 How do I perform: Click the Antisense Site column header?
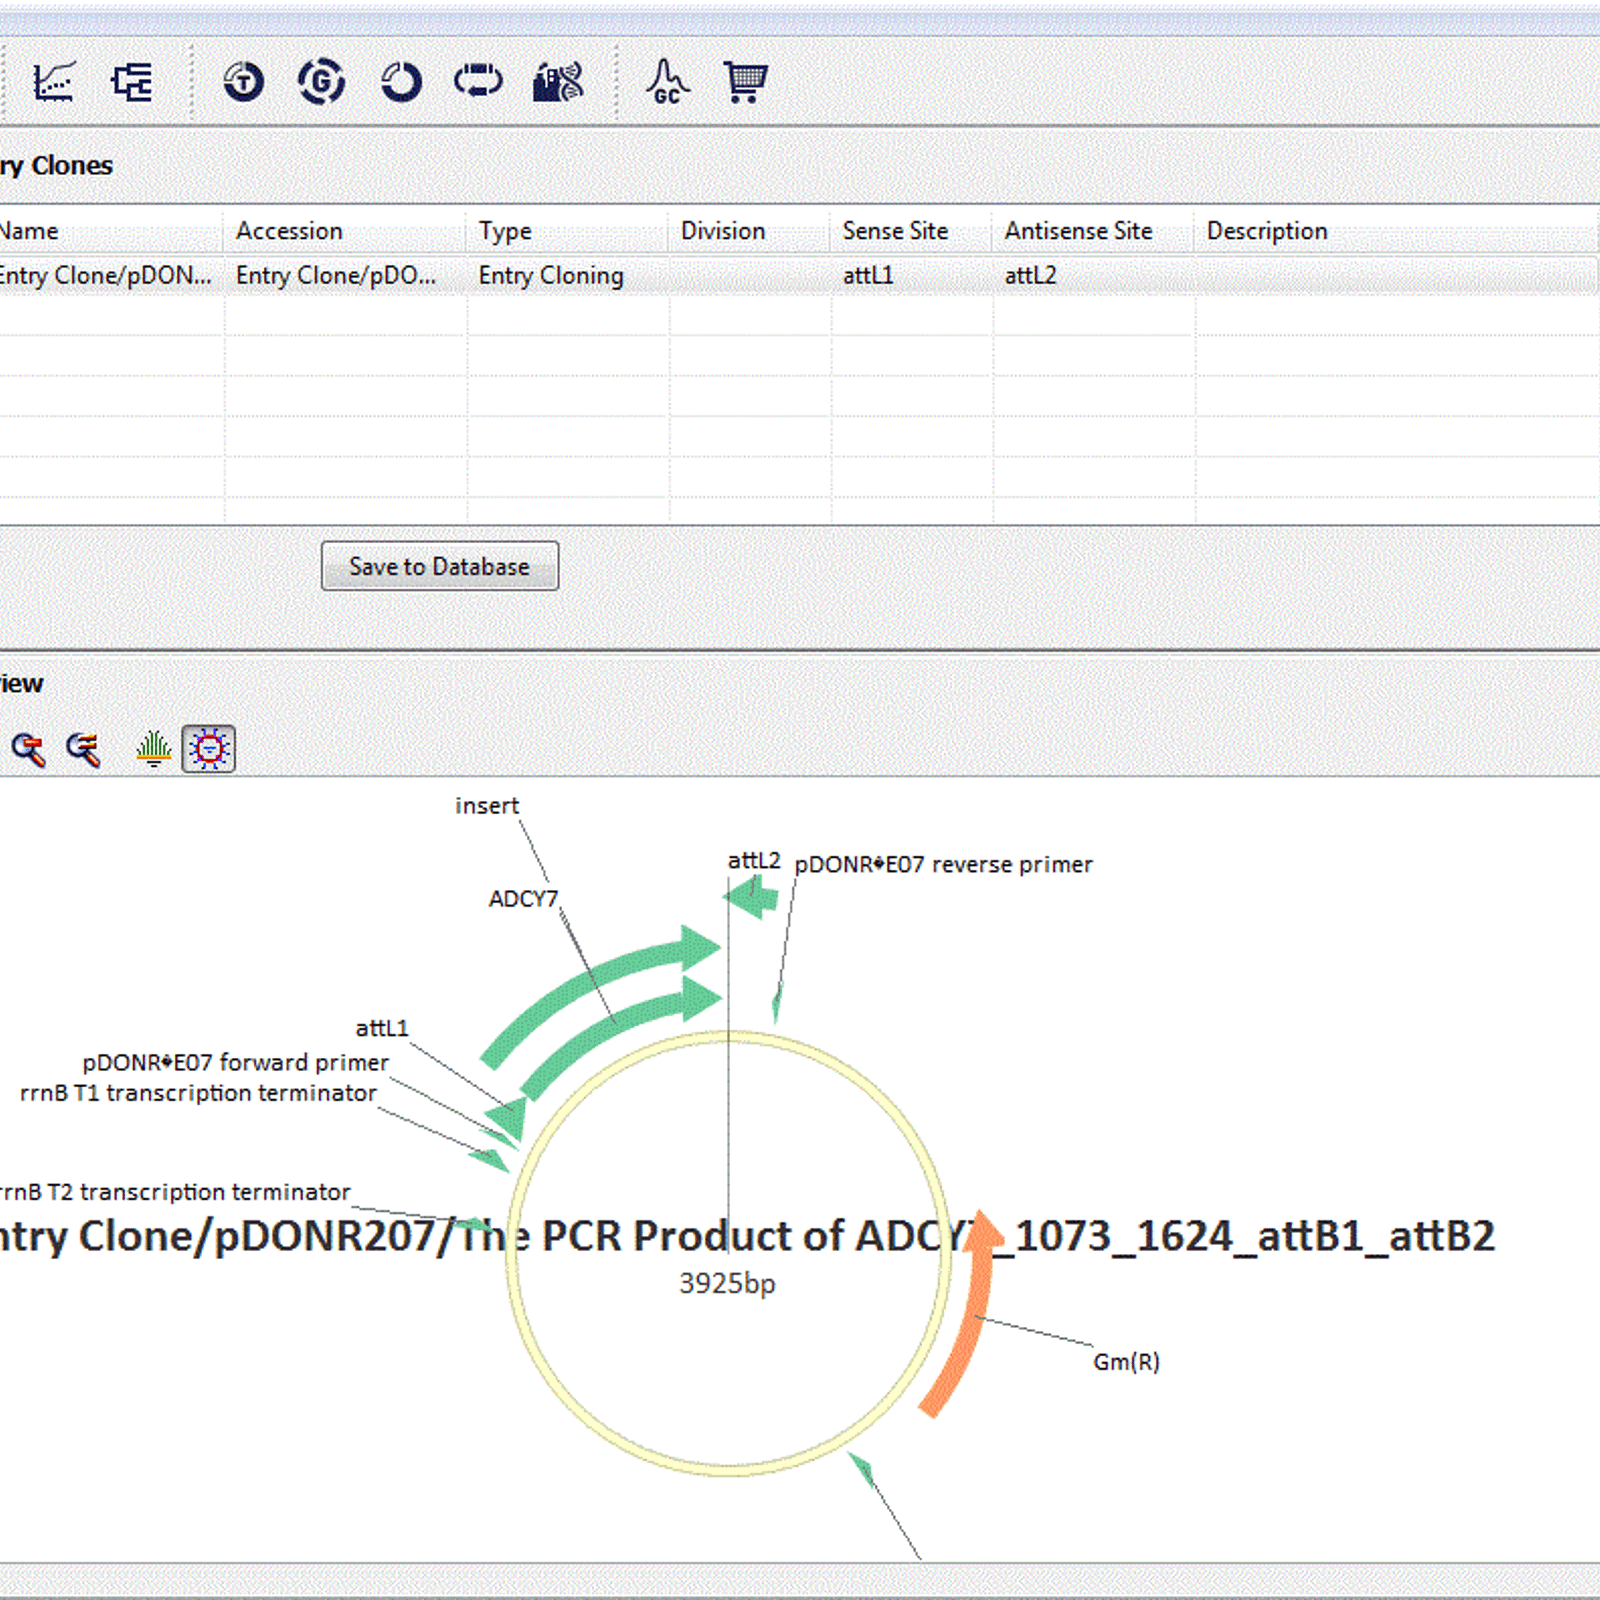pyautogui.click(x=1093, y=231)
